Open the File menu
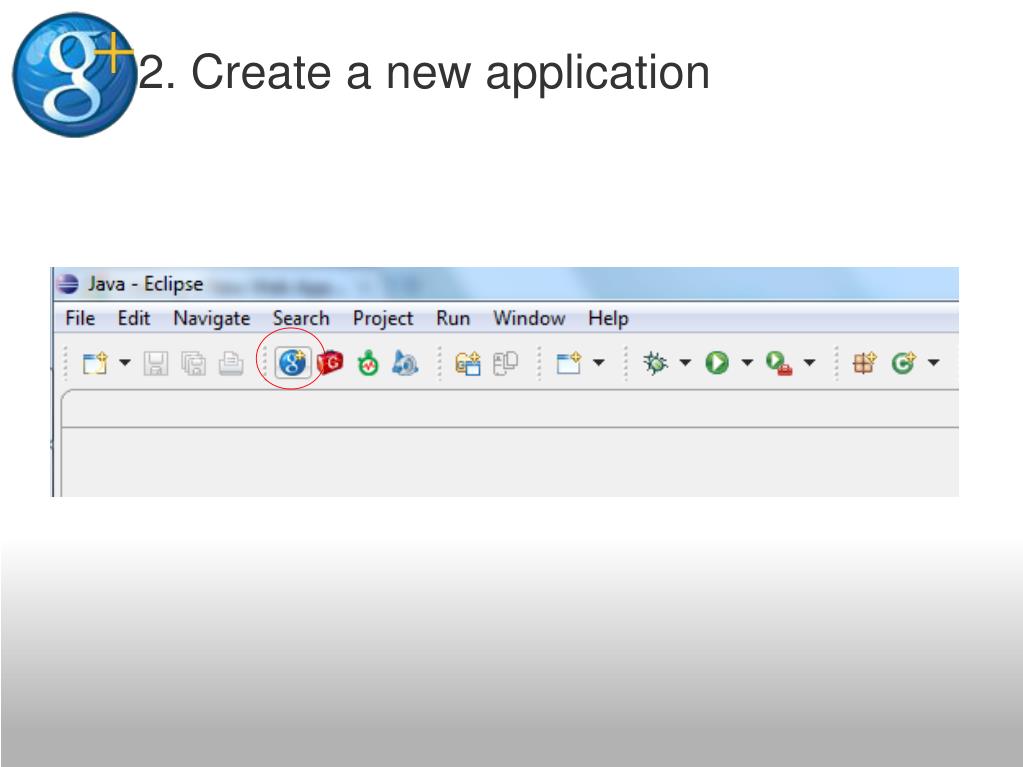 80,318
